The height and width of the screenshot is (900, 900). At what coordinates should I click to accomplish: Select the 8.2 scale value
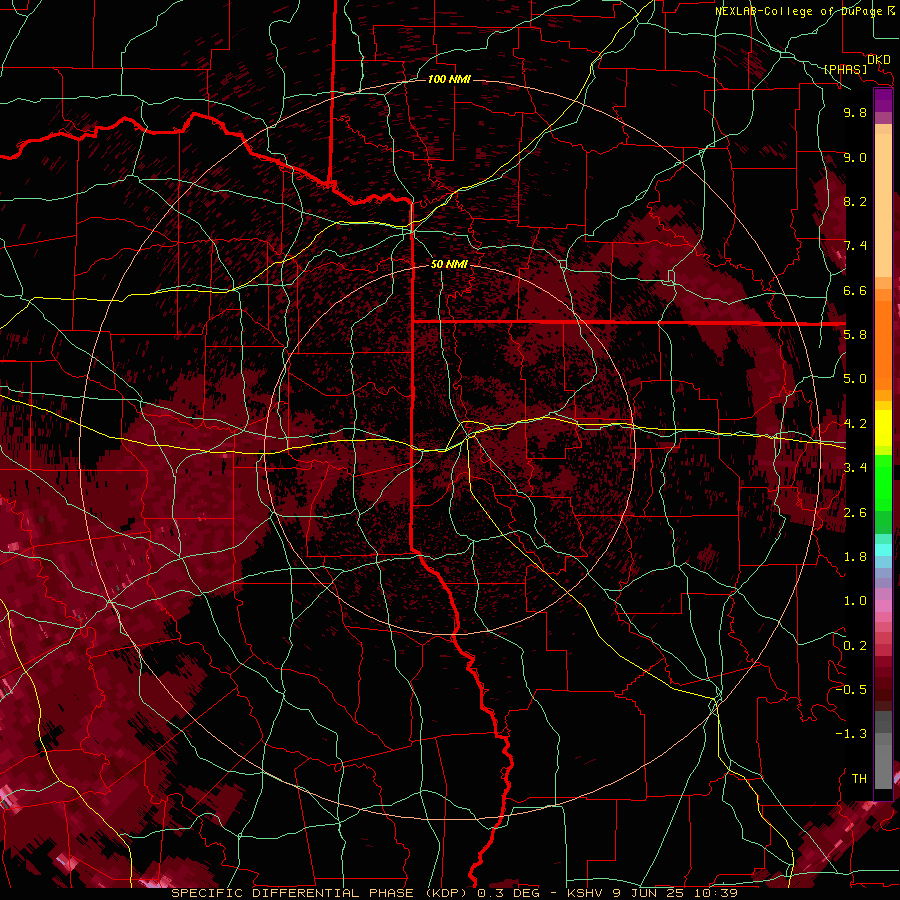(x=855, y=201)
